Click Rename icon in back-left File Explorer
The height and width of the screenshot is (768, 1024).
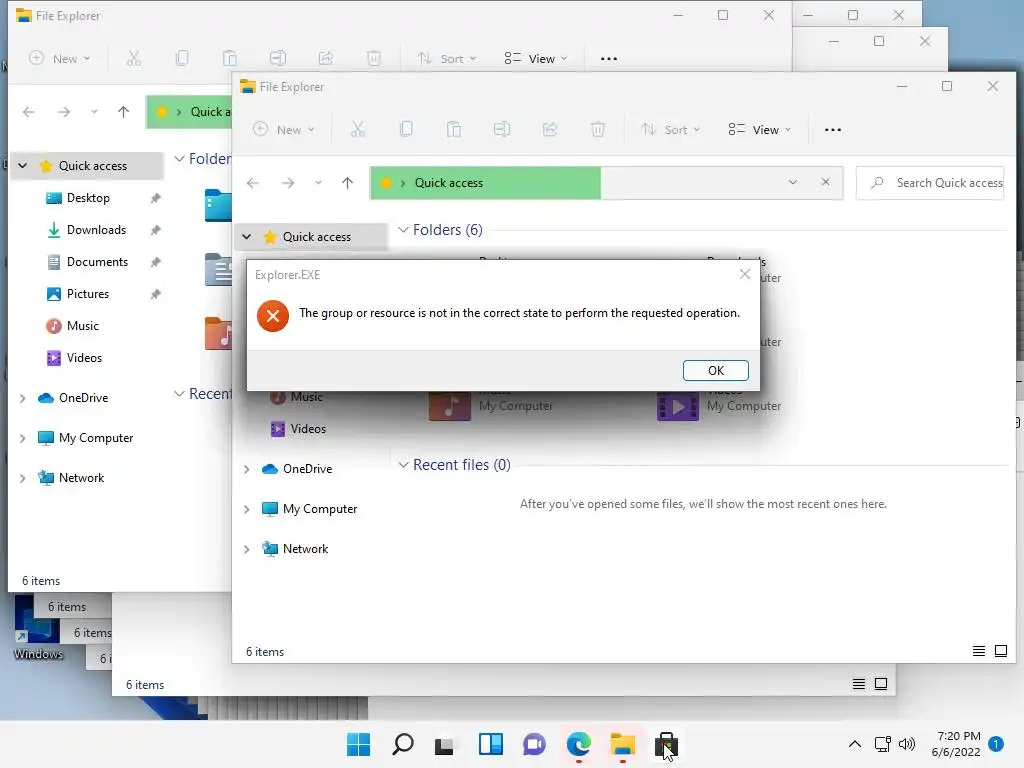click(278, 58)
